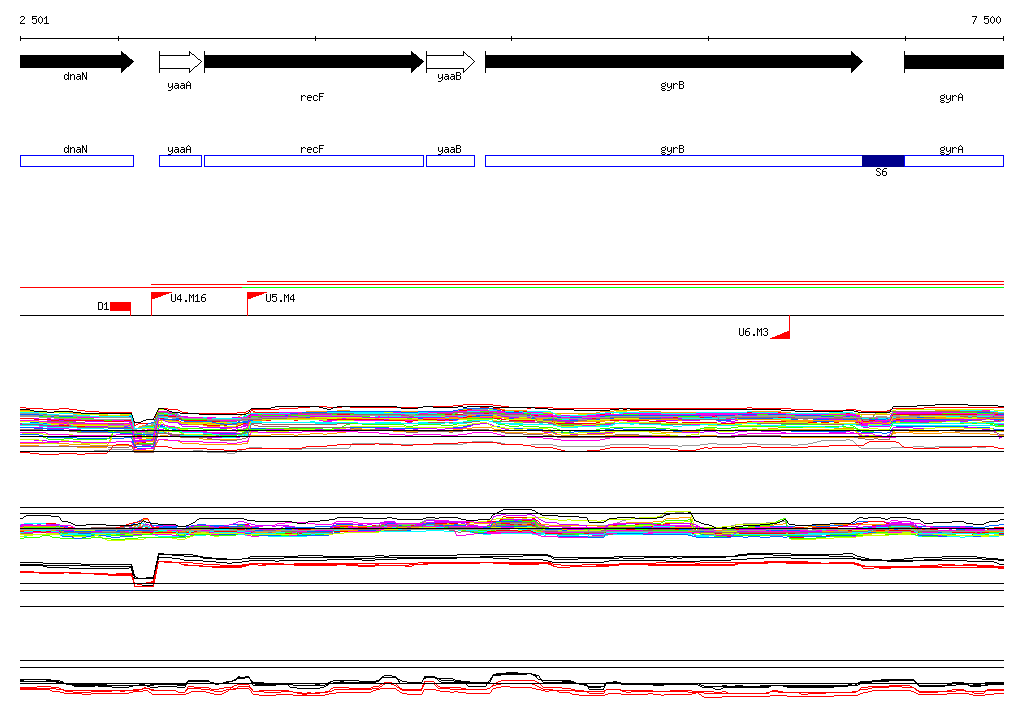Click the gyrA label under the black bar
The height and width of the screenshot is (714, 1024).
click(952, 97)
